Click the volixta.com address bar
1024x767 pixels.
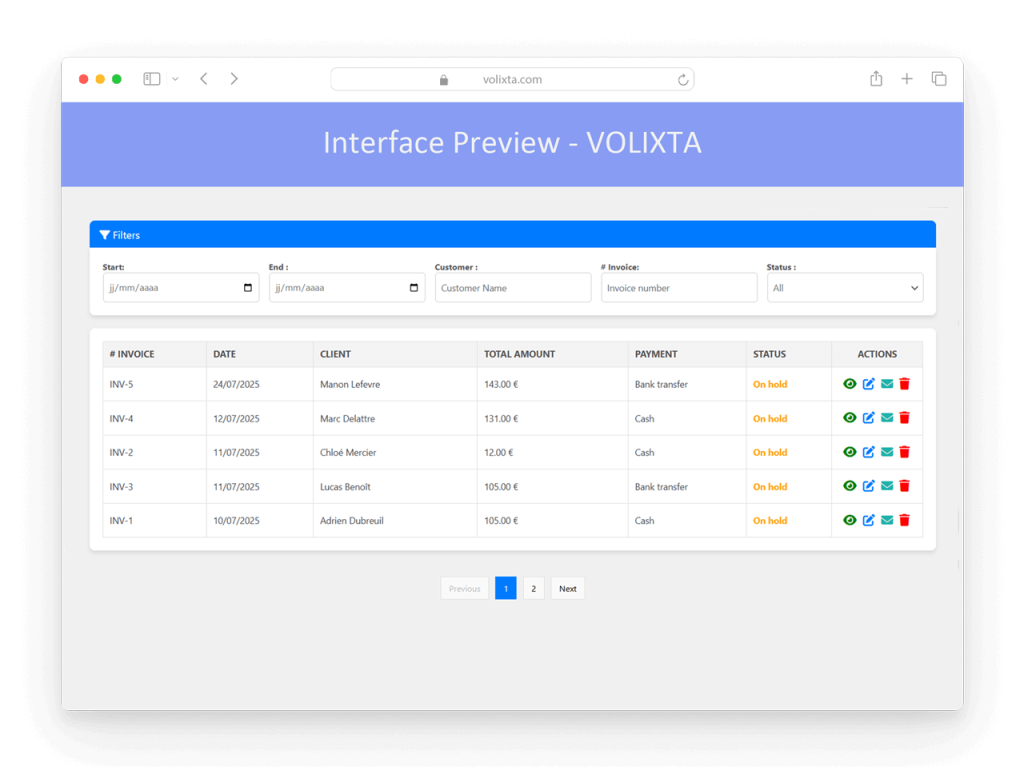pyautogui.click(x=512, y=80)
